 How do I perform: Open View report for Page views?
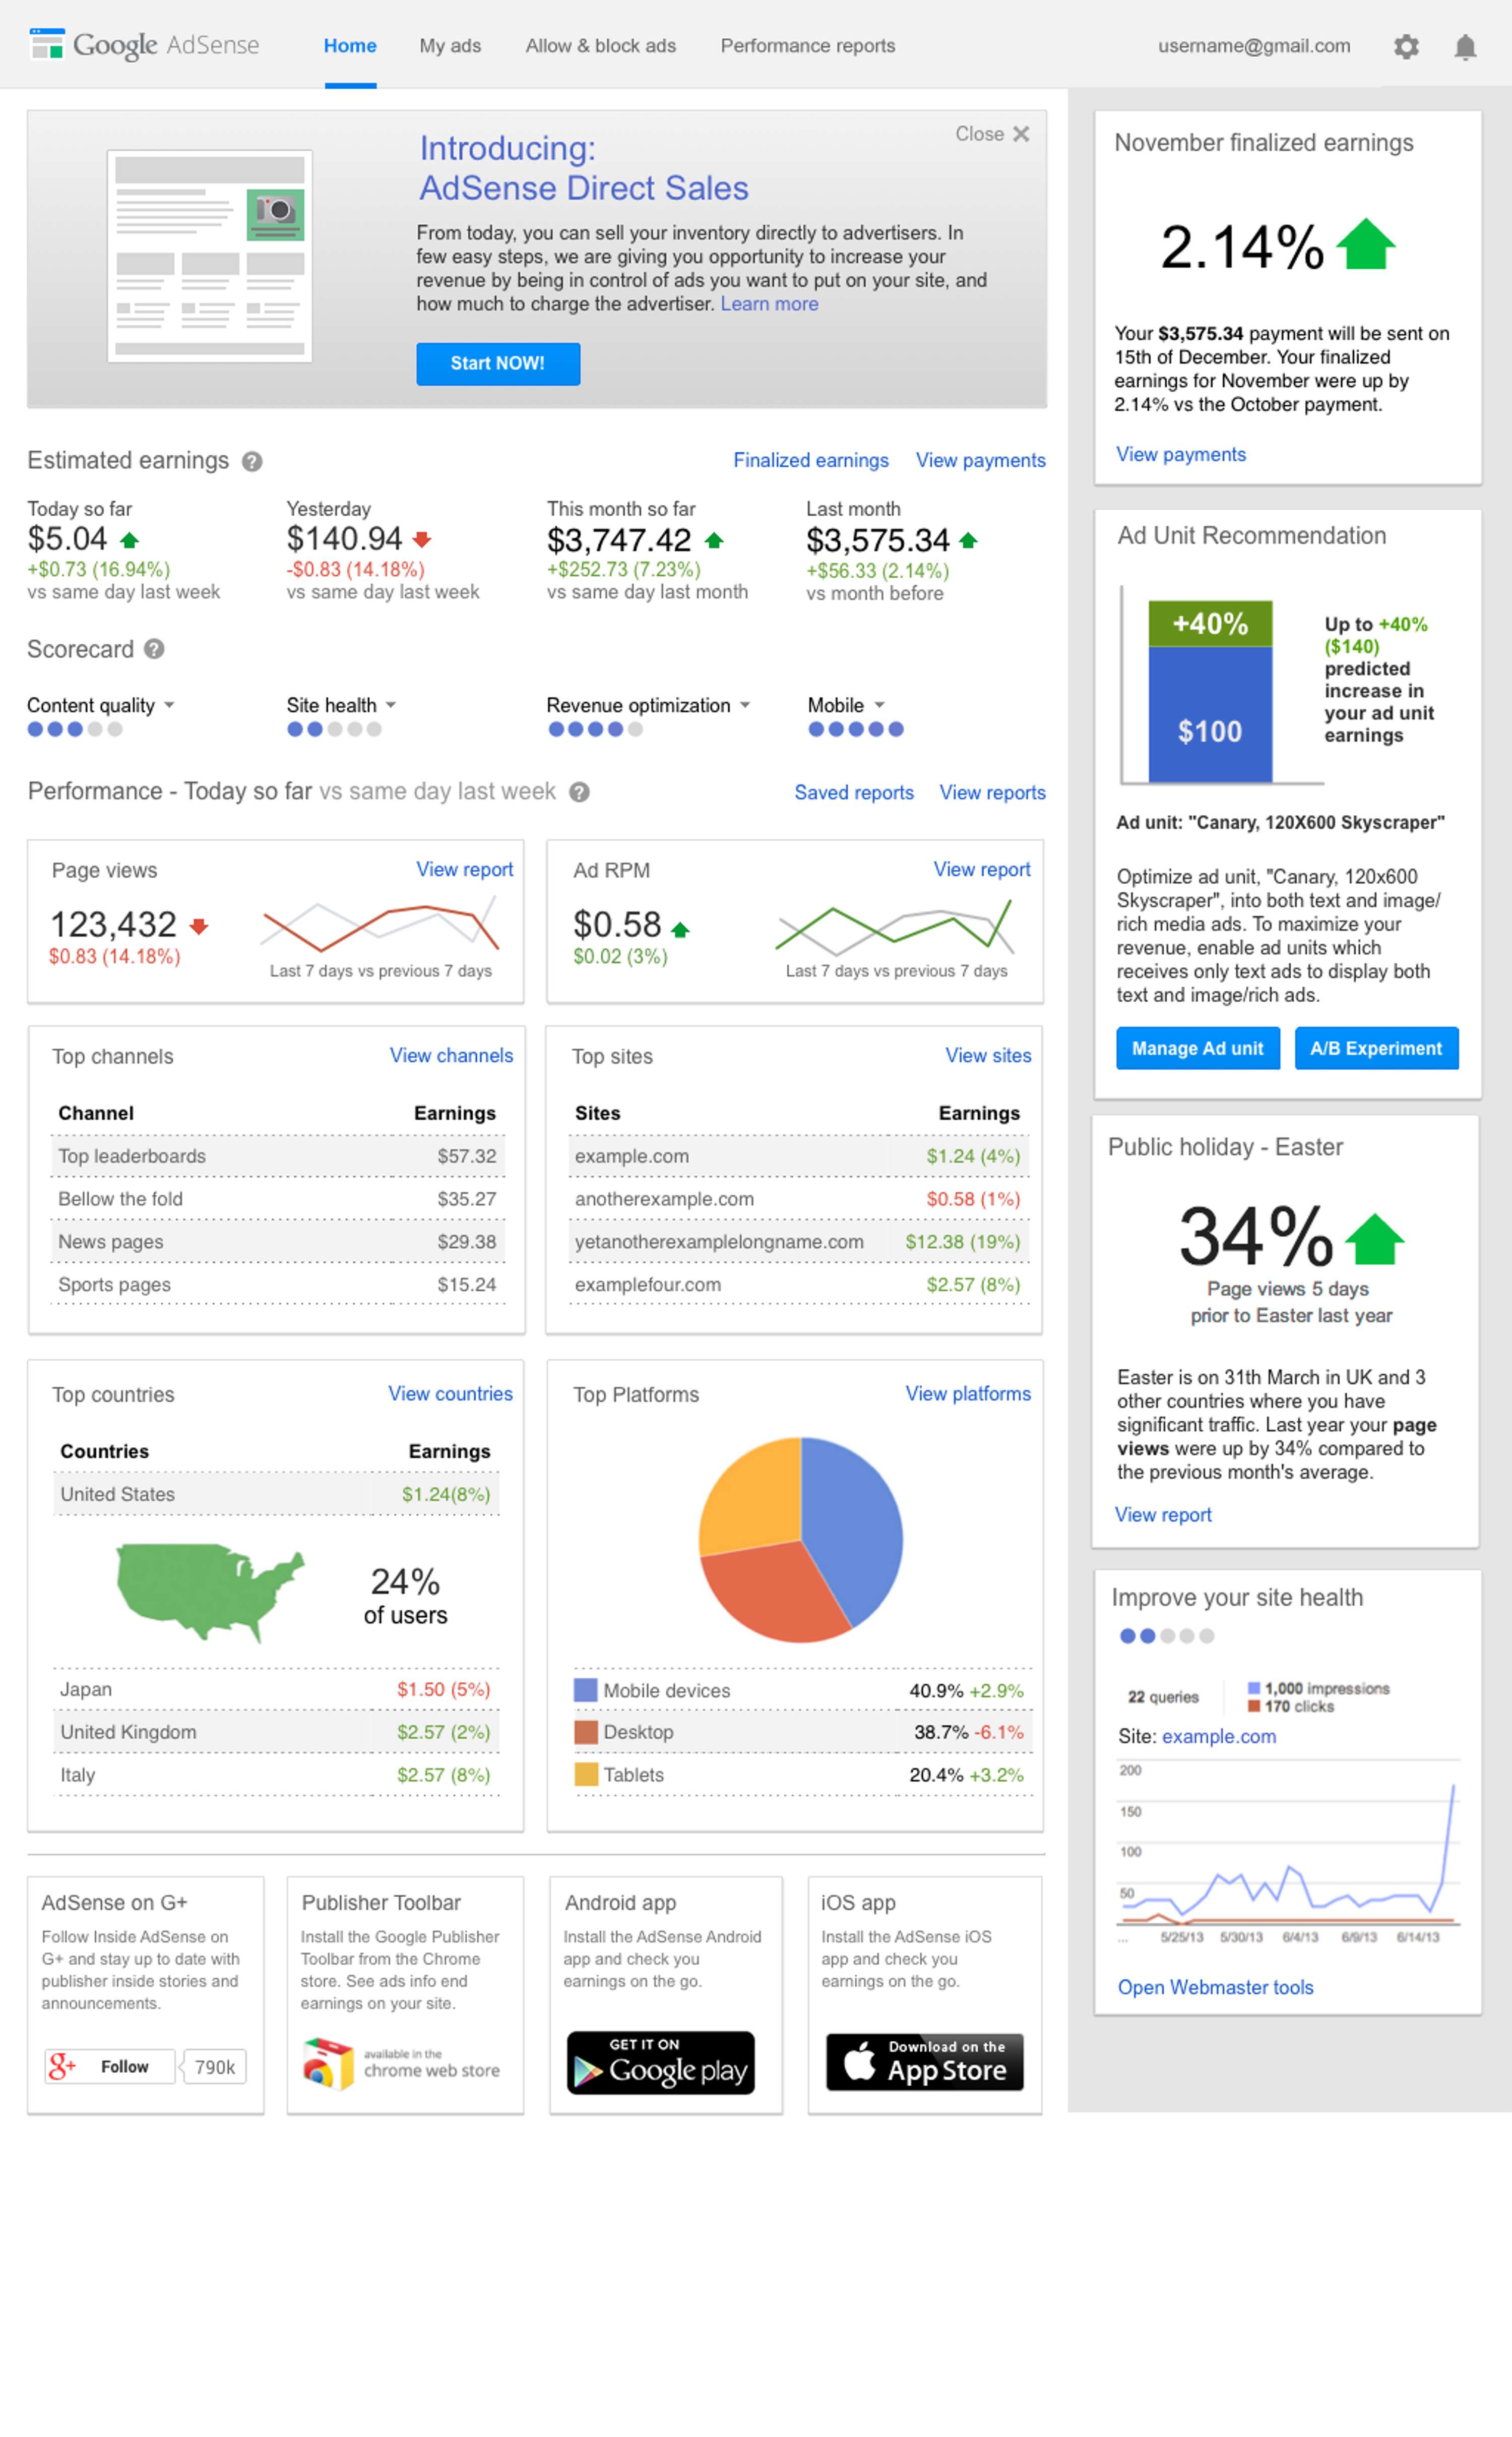465,869
